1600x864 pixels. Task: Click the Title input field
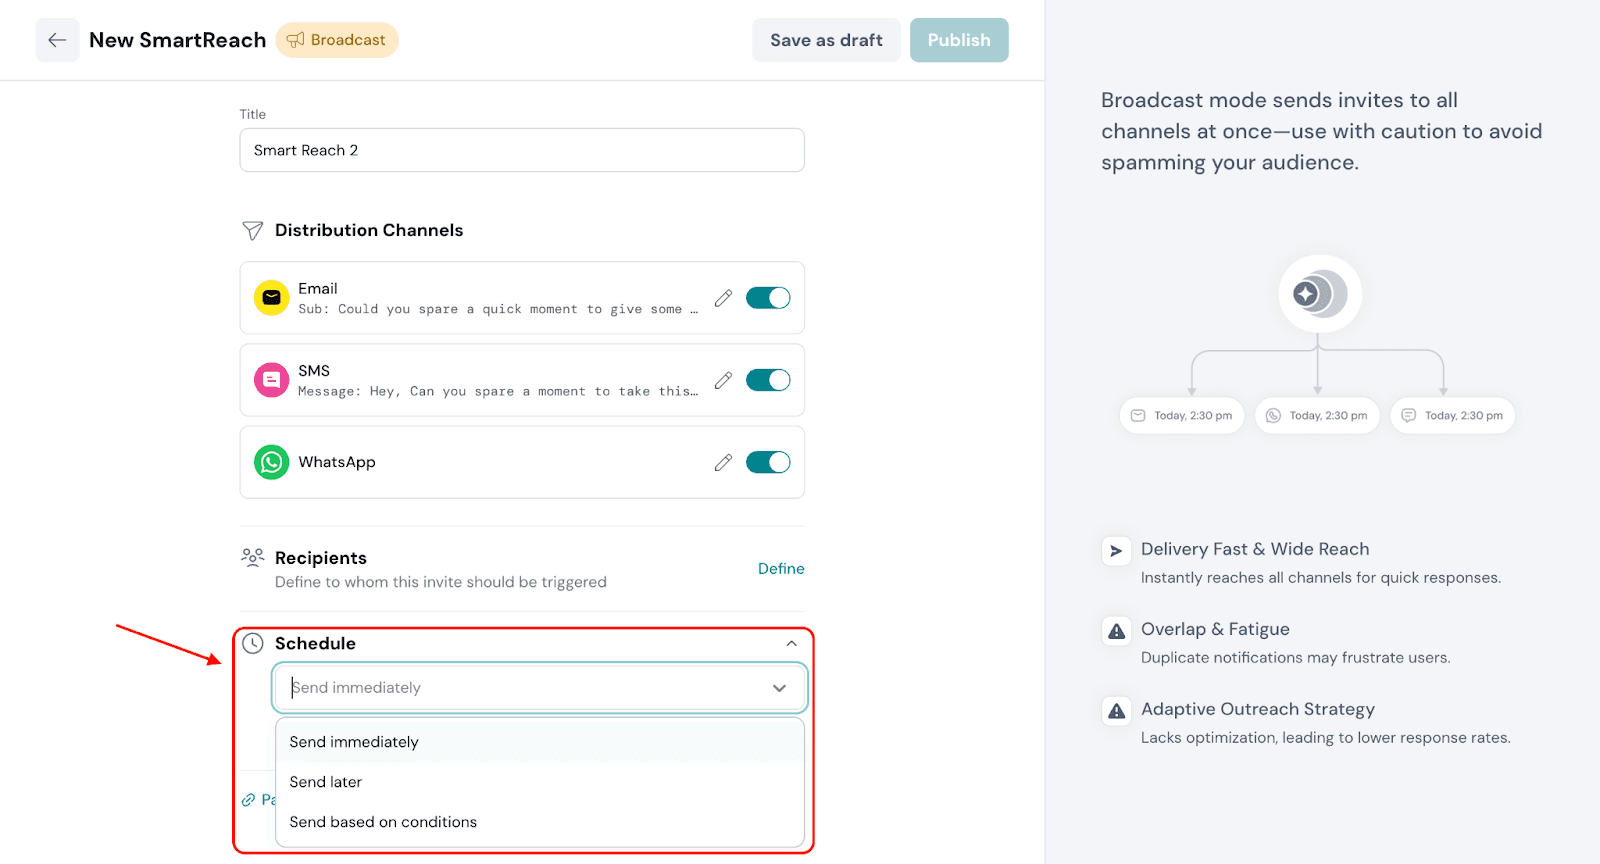522,150
